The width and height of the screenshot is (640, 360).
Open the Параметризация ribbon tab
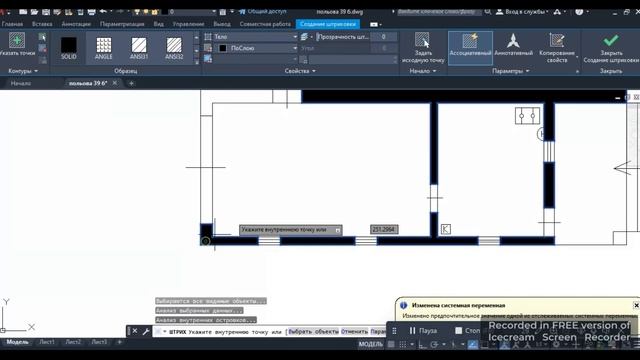122,24
